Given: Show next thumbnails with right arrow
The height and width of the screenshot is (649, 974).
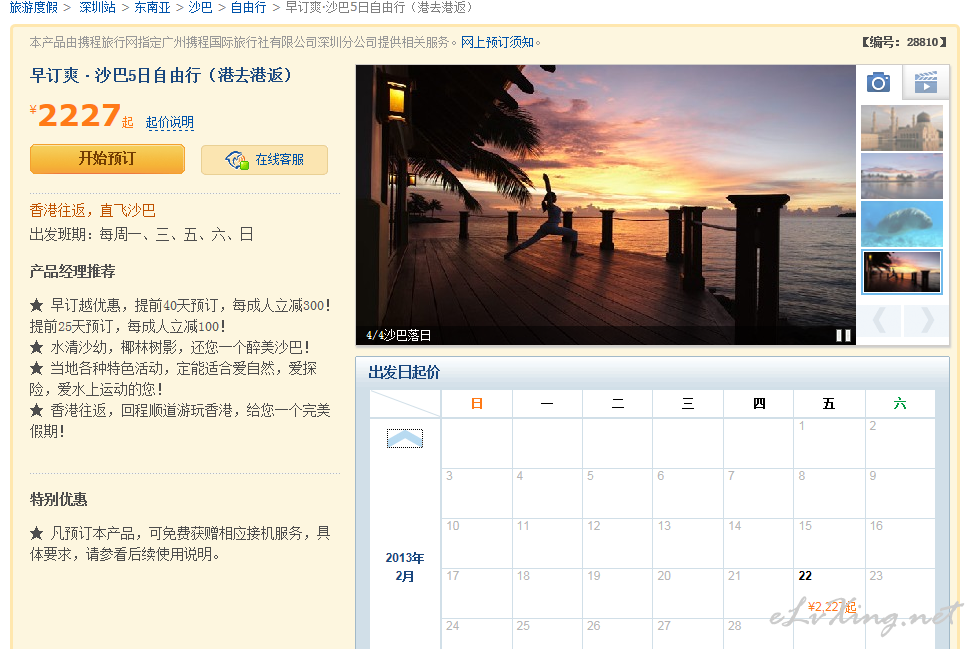Looking at the screenshot, I should click(x=926, y=320).
